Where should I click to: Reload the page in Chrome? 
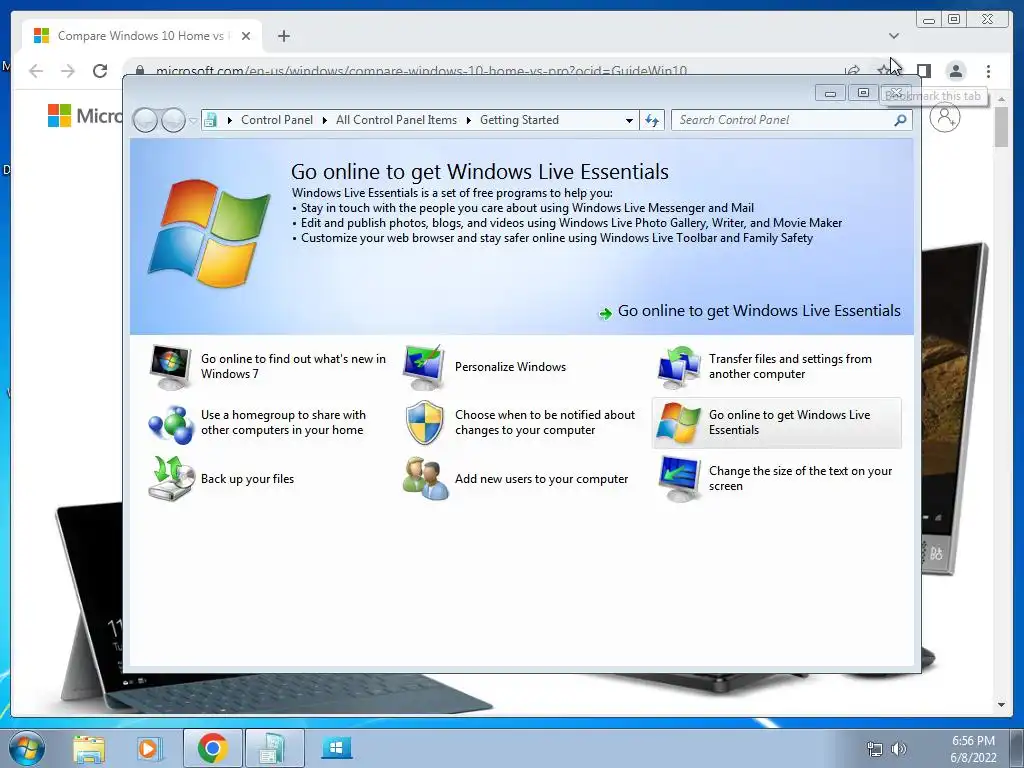click(x=100, y=71)
